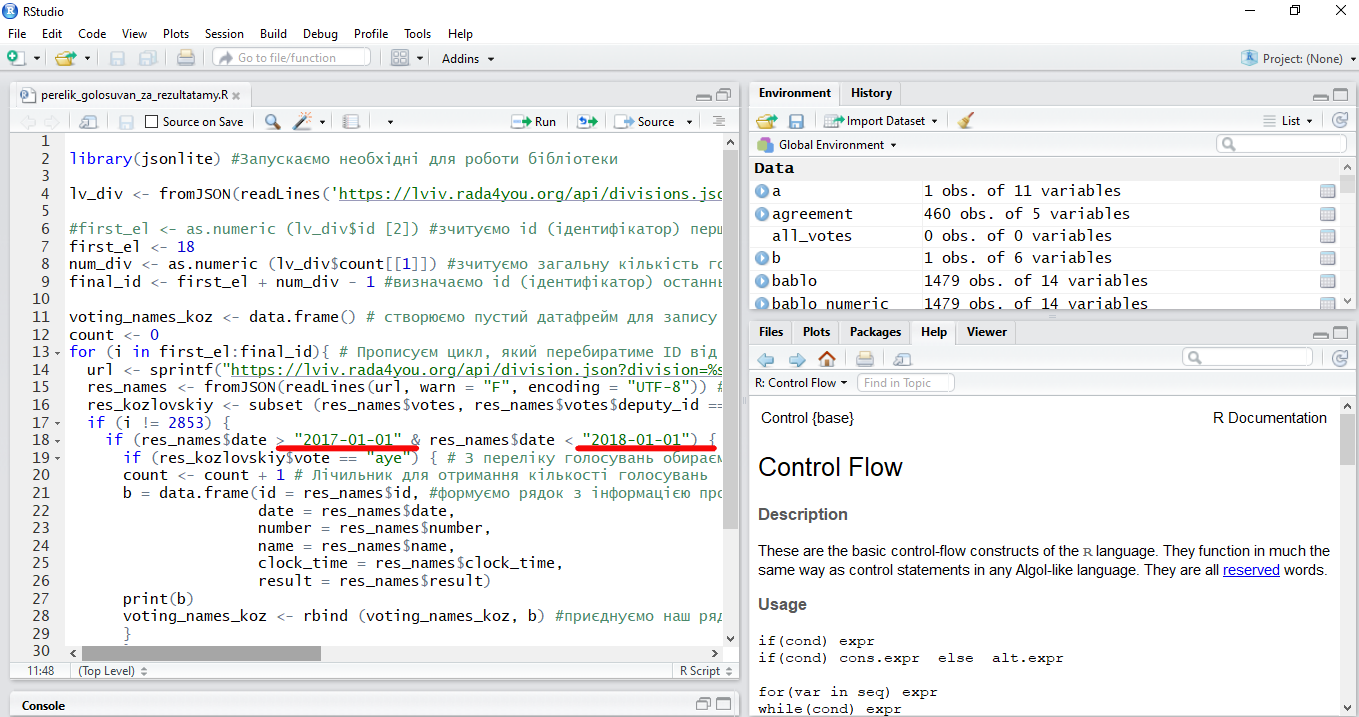This screenshot has width=1359, height=717.
Task: Click the Save All documents icon
Action: [x=147, y=58]
